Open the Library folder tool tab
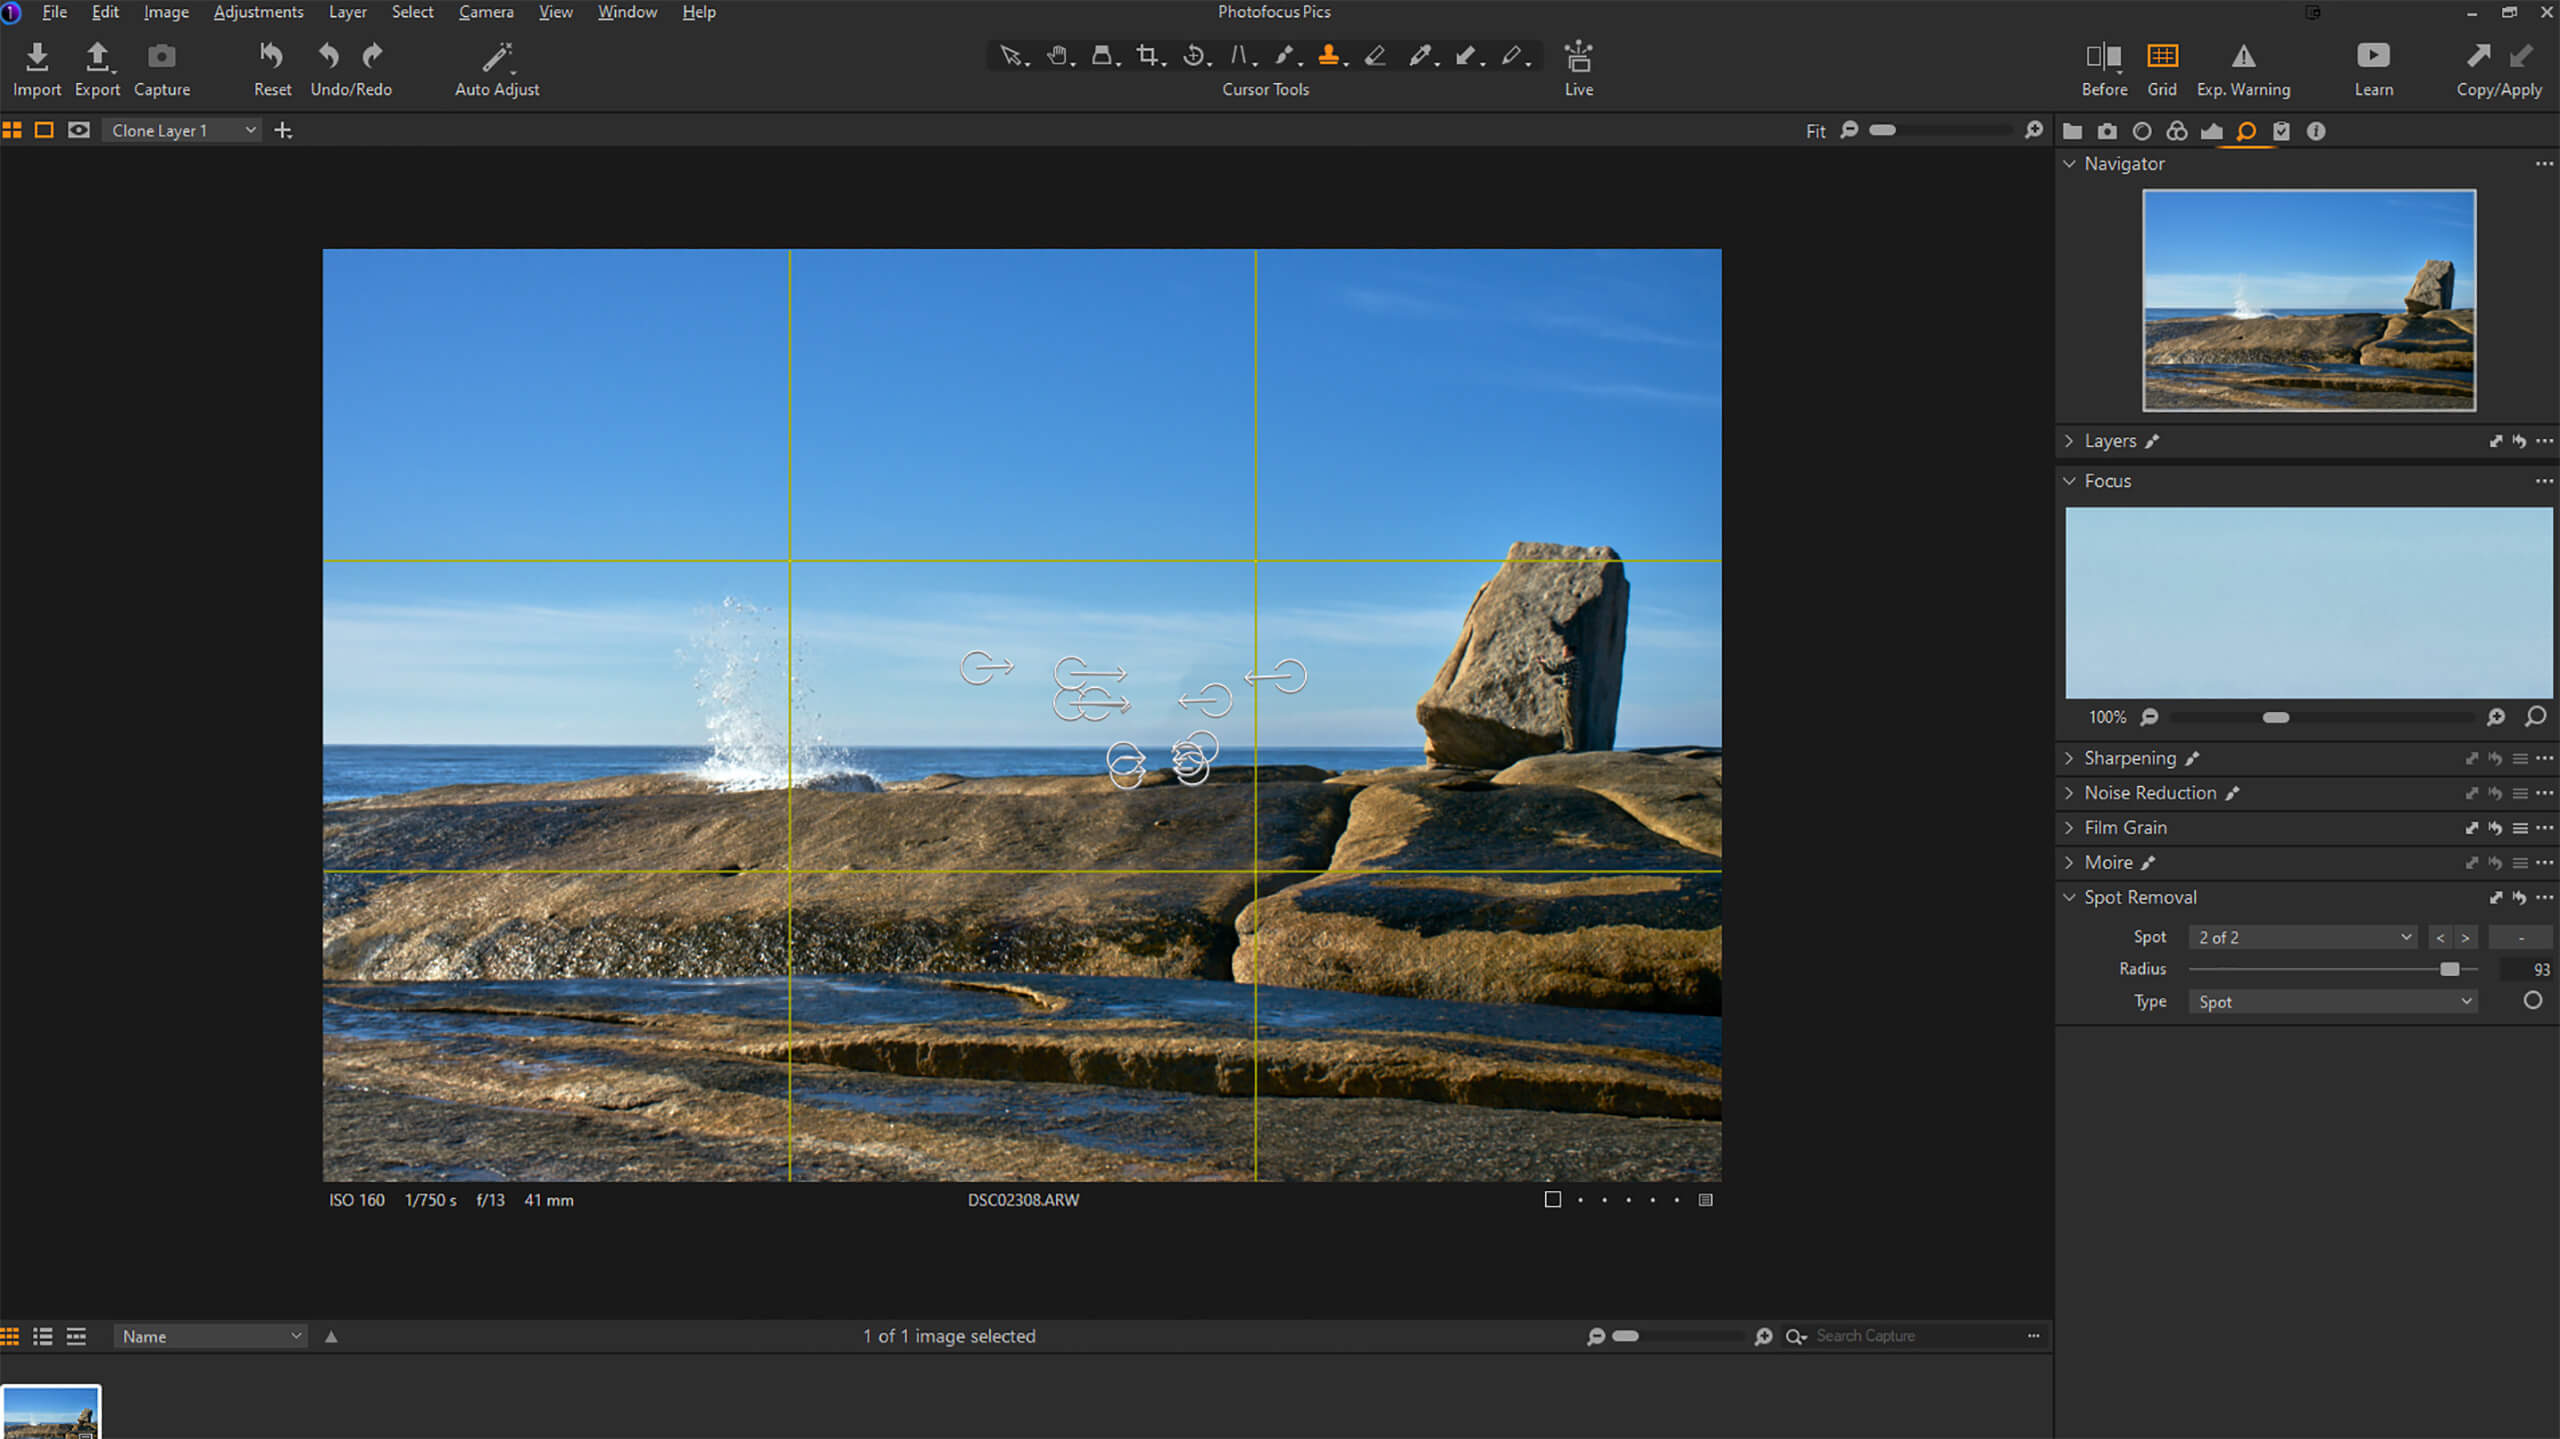Viewport: 2560px width, 1439px height. tap(2073, 130)
